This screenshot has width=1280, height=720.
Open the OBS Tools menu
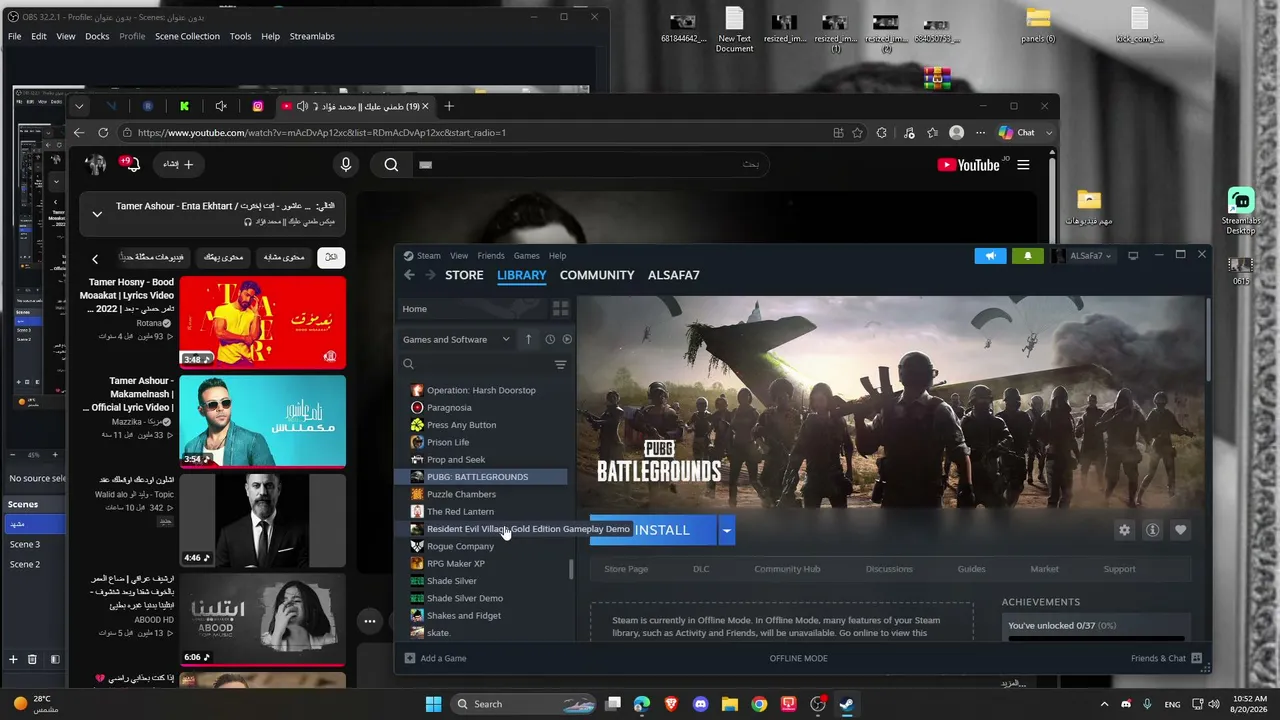(x=240, y=36)
